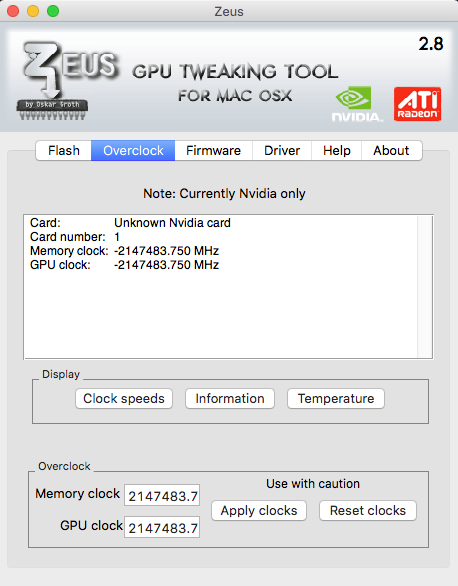Minimize the Zeus window with yellow button
This screenshot has height=586, width=458.
pyautogui.click(x=33, y=11)
